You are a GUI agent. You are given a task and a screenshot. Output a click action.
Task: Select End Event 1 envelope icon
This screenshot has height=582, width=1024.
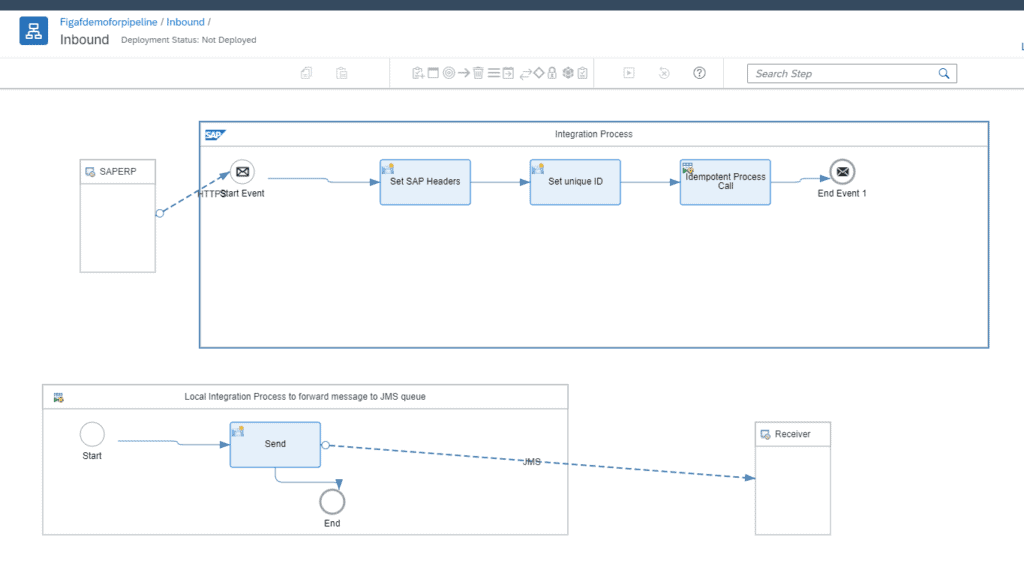(x=842, y=172)
